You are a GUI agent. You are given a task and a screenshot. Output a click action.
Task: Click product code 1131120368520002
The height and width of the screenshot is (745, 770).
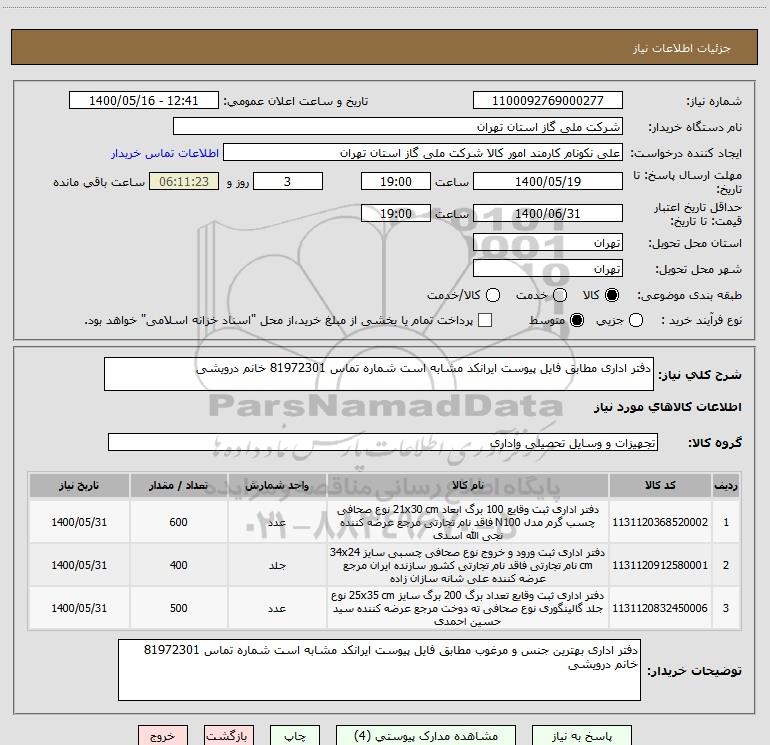coord(660,522)
